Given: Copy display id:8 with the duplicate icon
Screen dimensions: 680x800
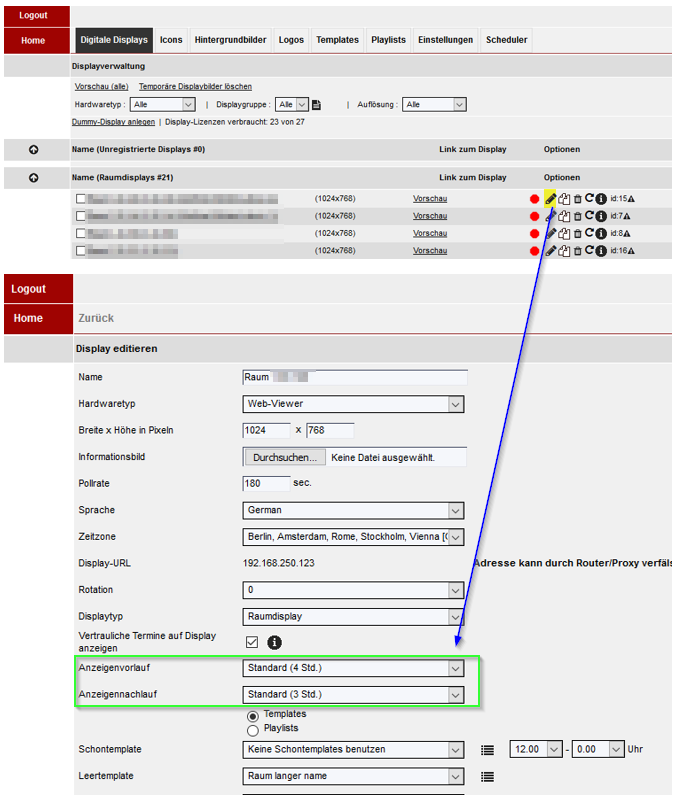Looking at the screenshot, I should pyautogui.click(x=564, y=234).
